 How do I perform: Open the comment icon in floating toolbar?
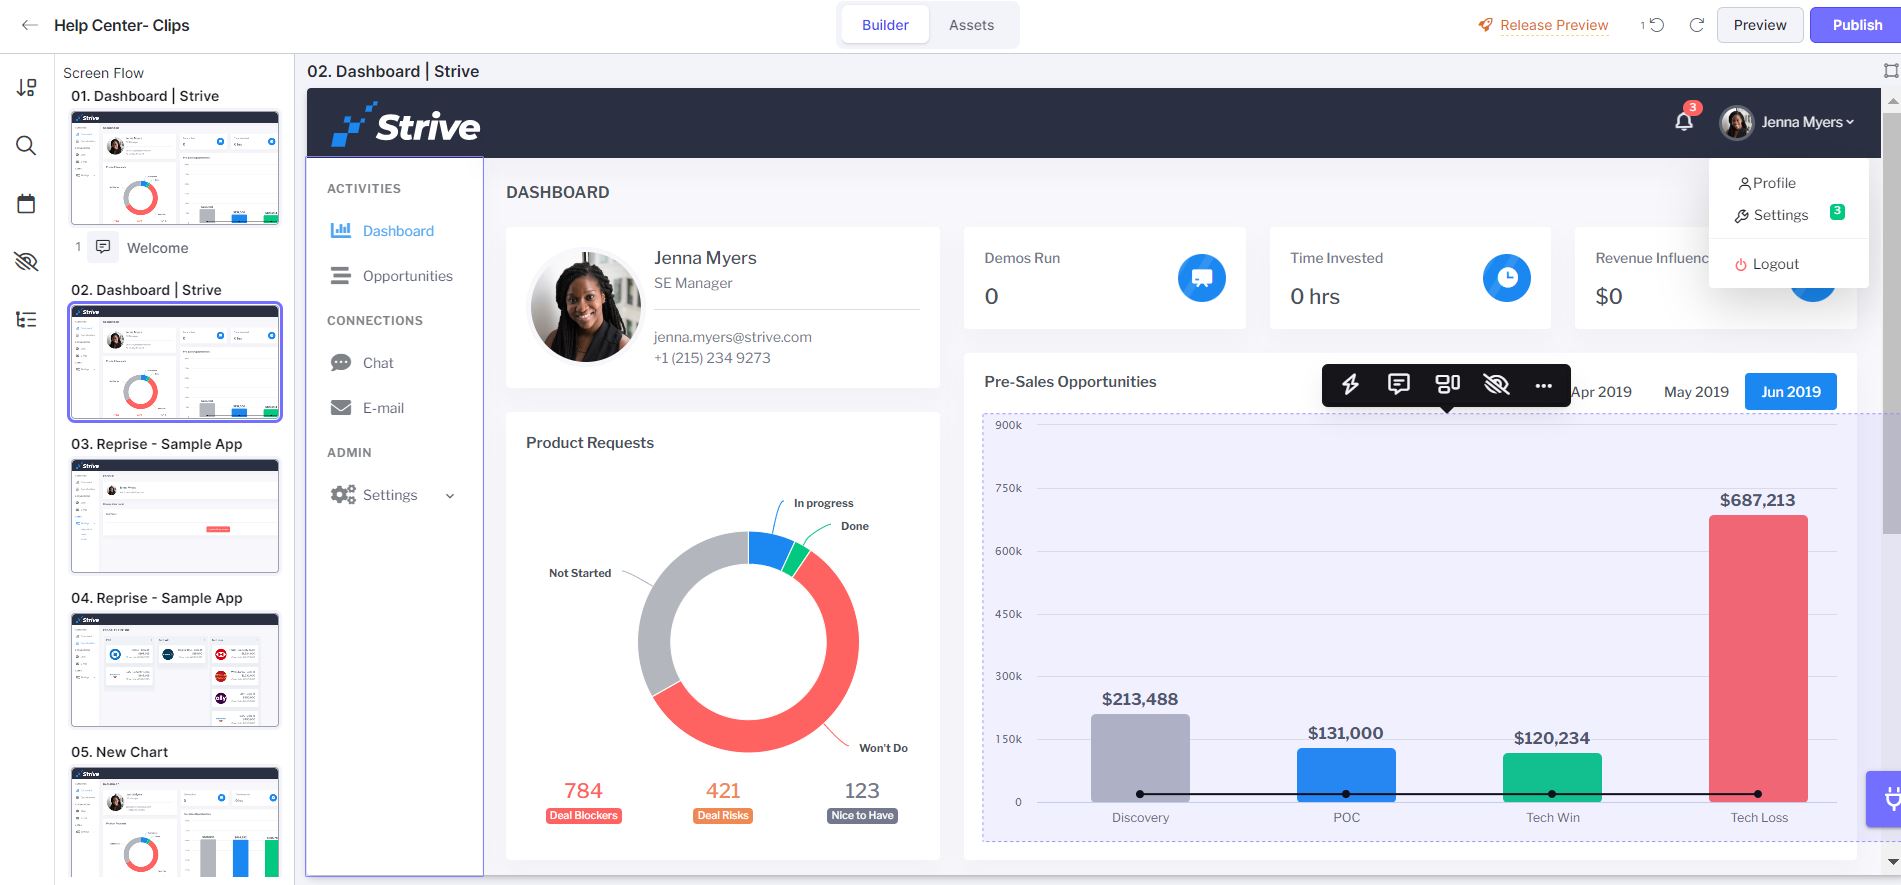pos(1399,384)
